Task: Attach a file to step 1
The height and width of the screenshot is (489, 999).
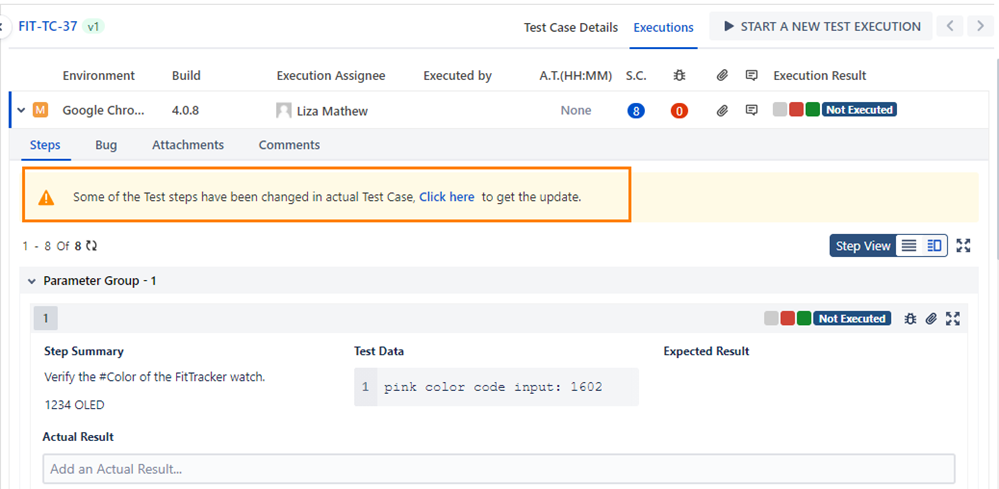Action: [x=931, y=318]
